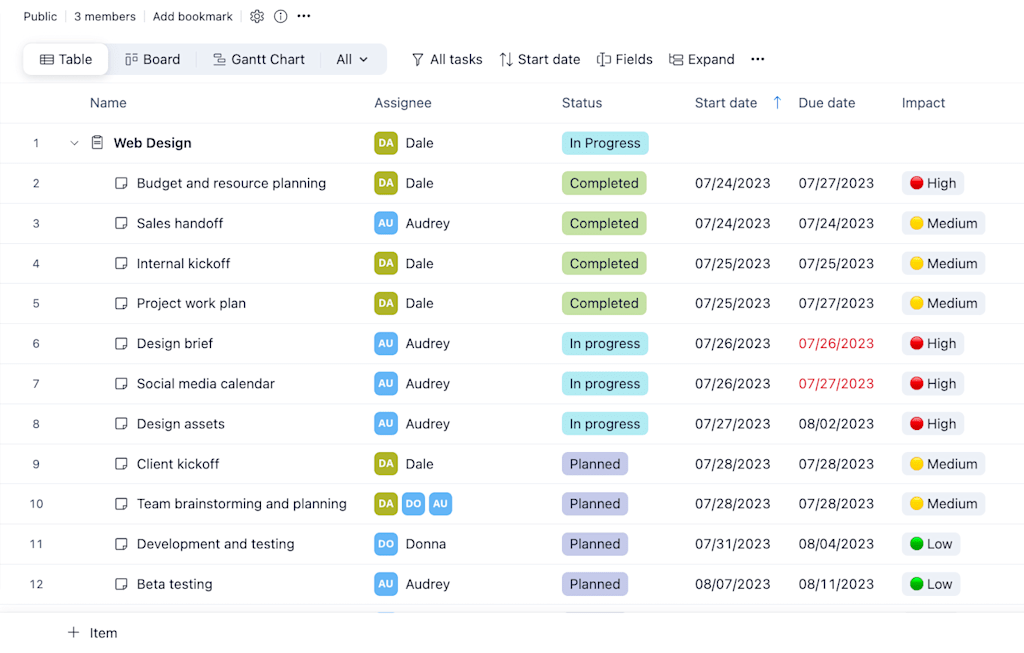This screenshot has height=653, width=1024.
Task: Click task icon for Client kickoff
Action: [121, 464]
